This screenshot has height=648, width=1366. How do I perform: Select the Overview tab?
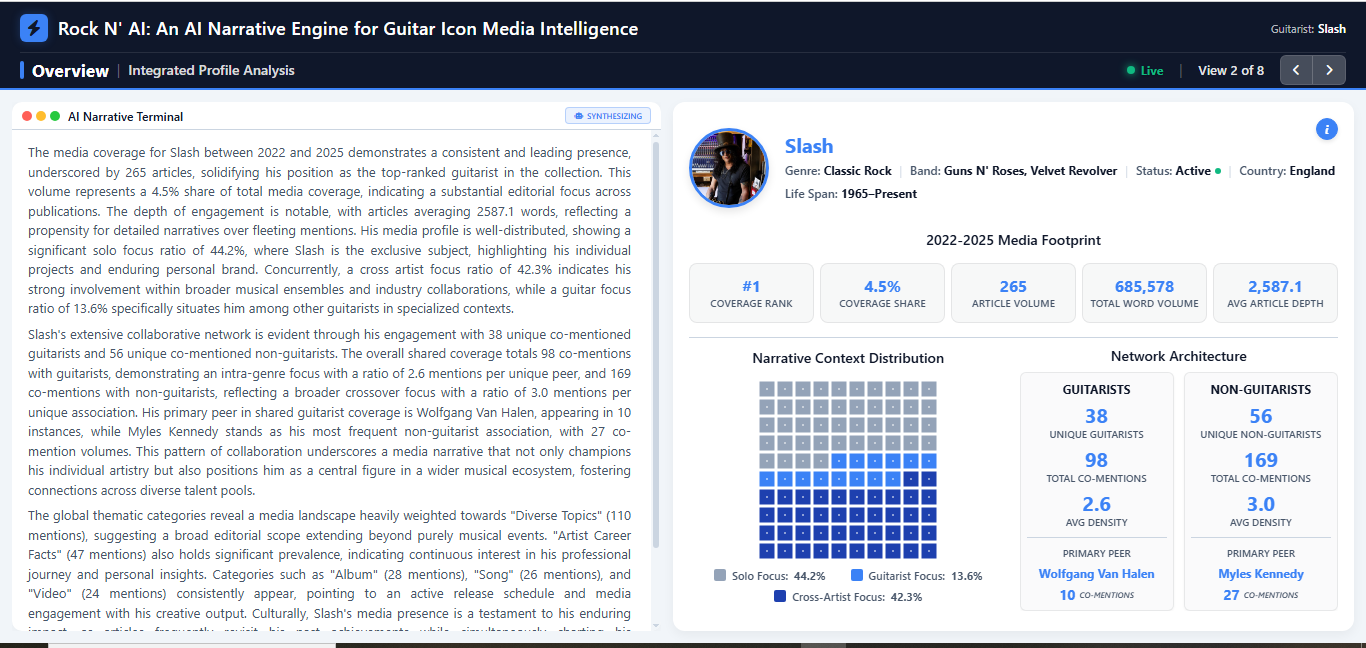click(70, 70)
